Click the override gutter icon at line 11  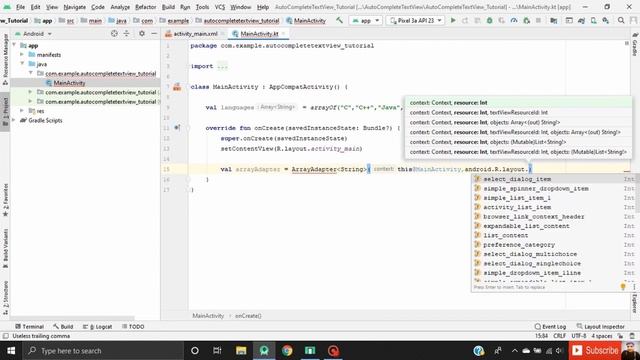point(177,128)
